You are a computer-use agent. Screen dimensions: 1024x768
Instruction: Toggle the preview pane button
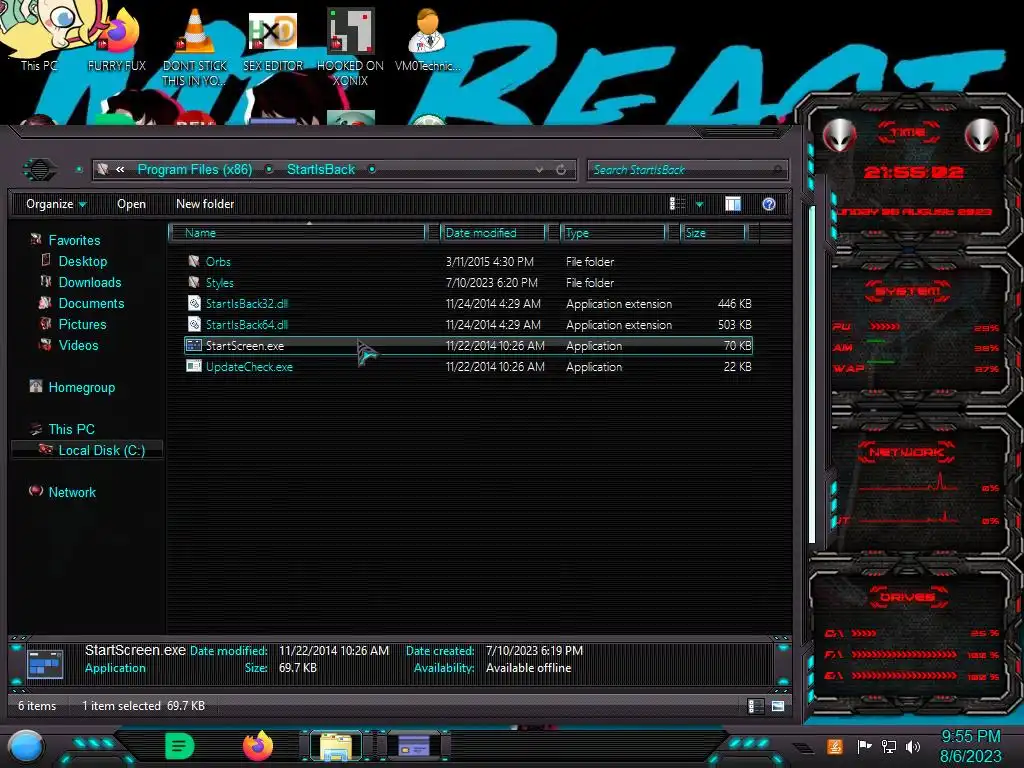pyautogui.click(x=733, y=204)
